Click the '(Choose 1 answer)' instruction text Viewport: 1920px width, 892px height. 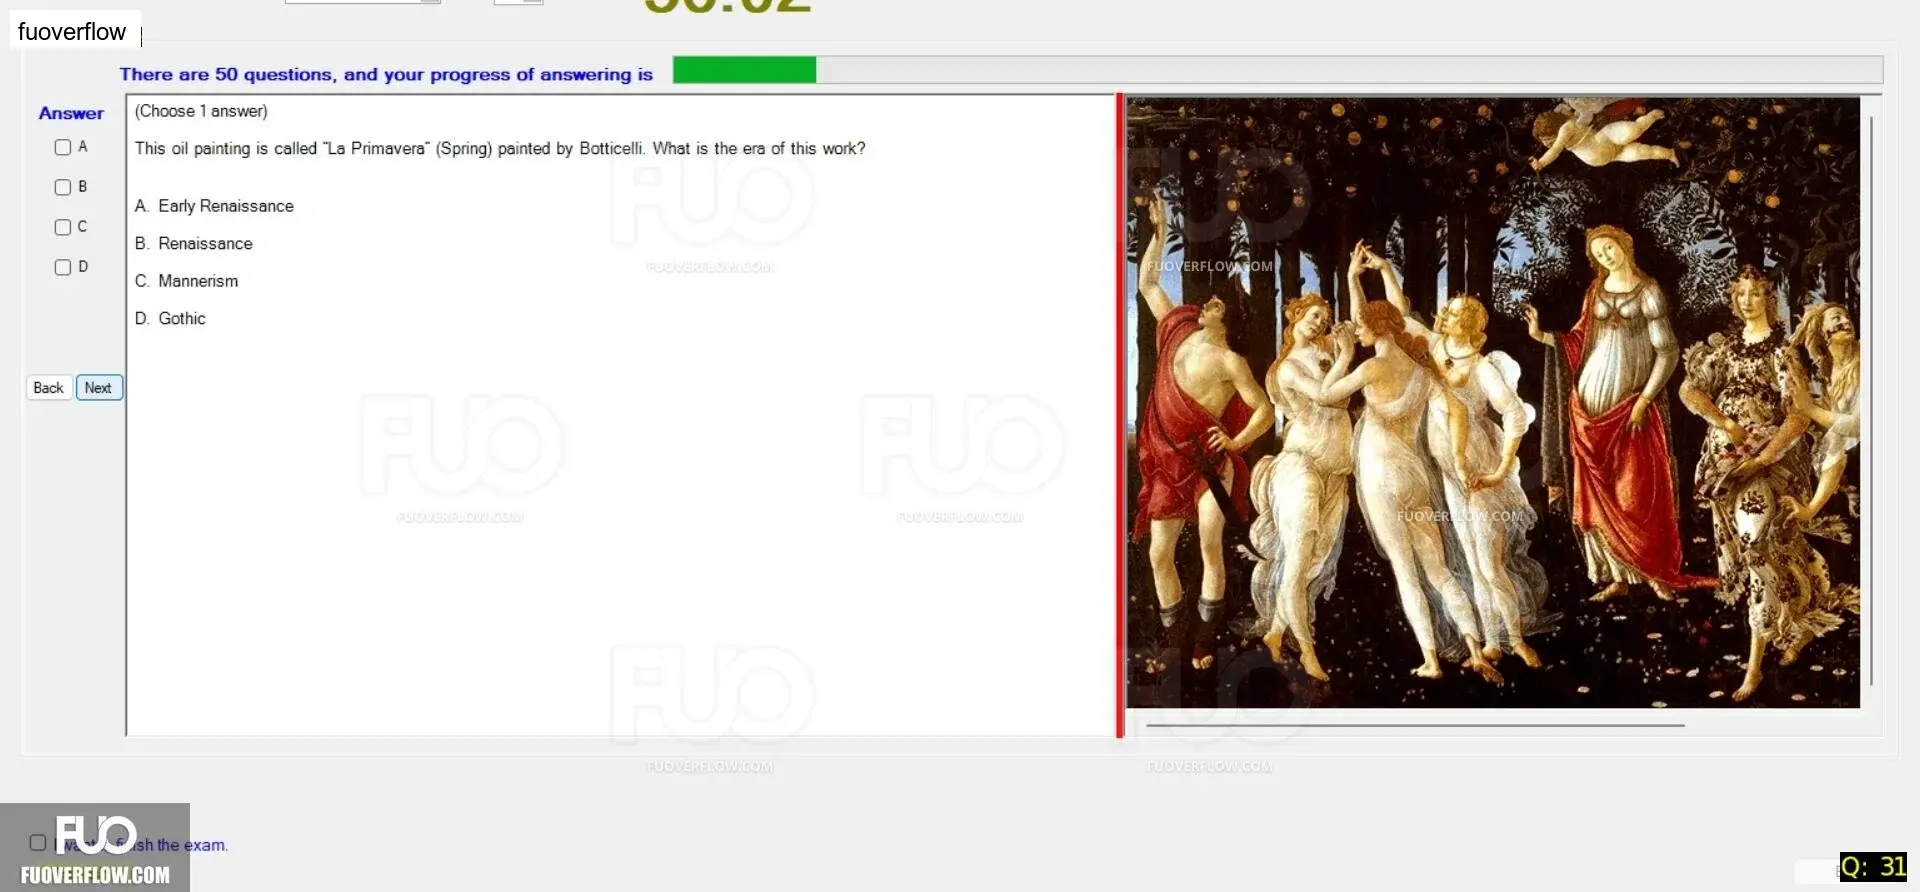coord(201,111)
